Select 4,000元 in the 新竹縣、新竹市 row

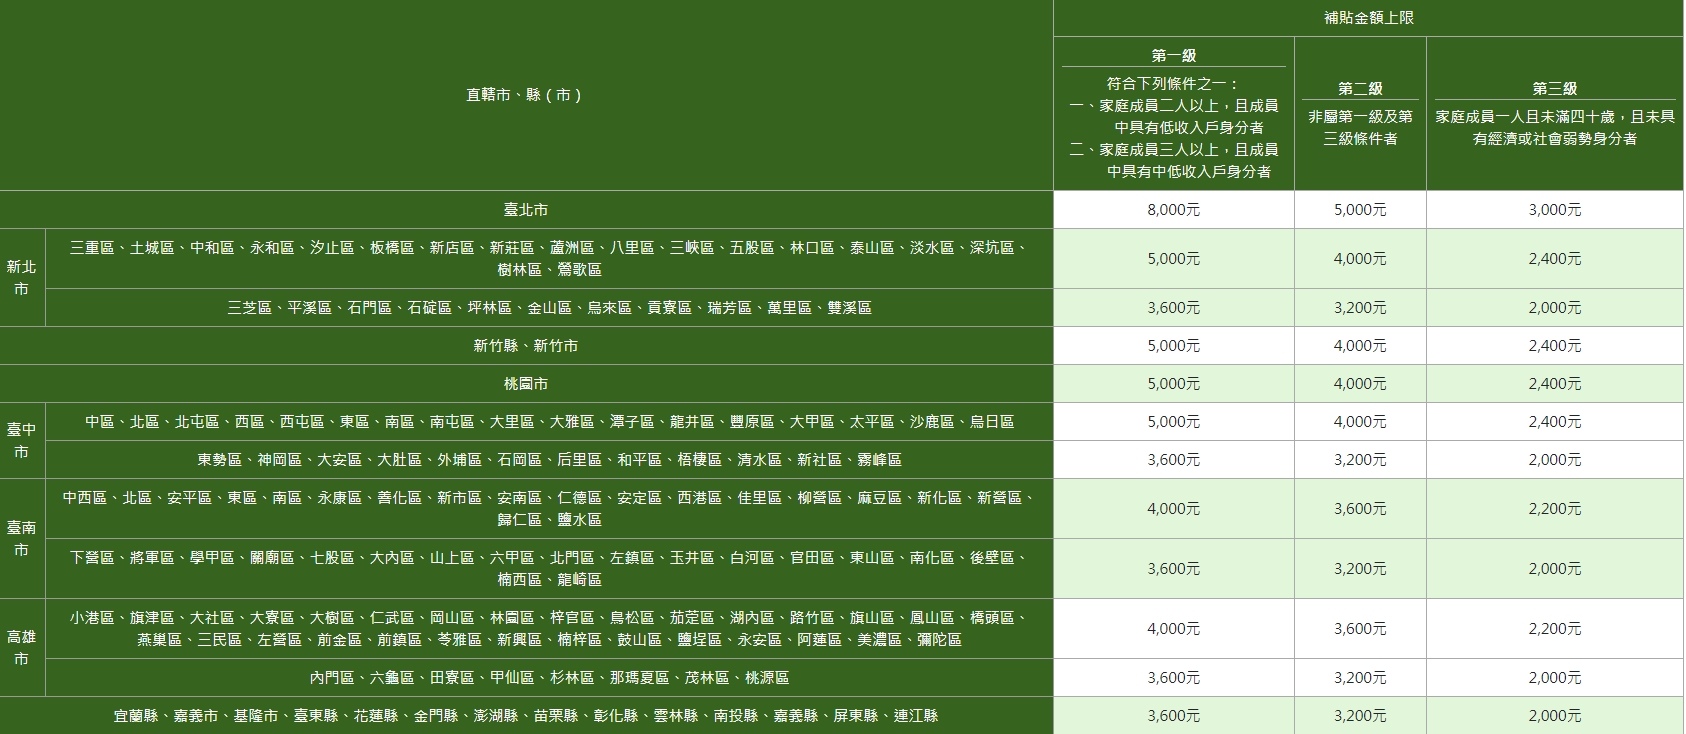1360,346
